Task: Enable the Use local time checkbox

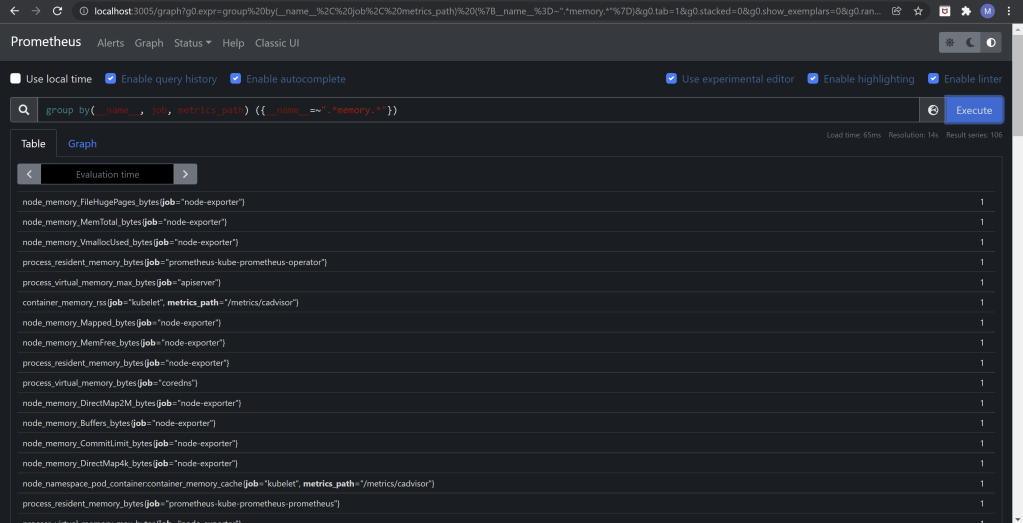Action: pos(15,79)
